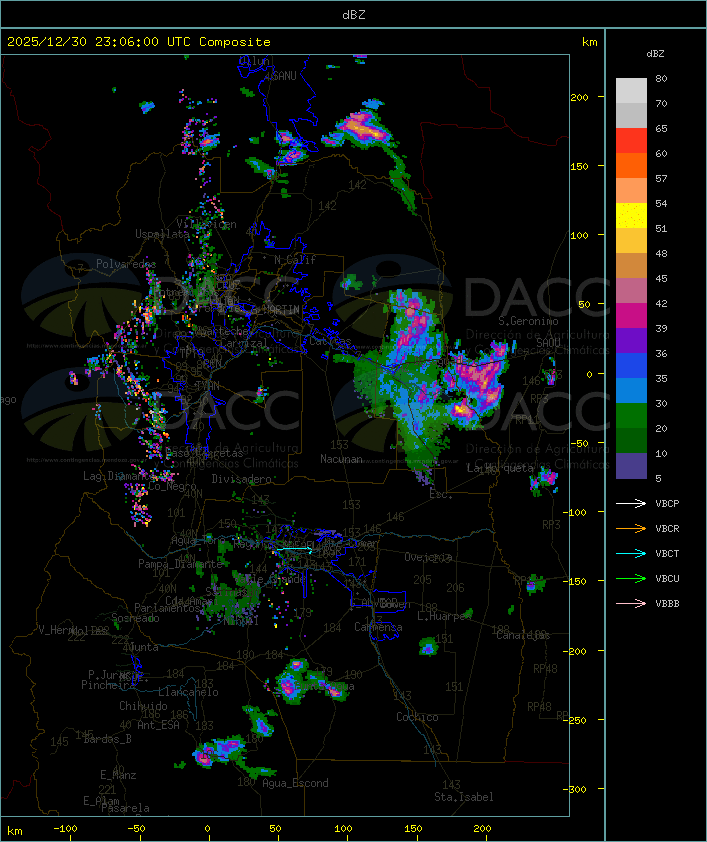Click the tan 45-48 dBZ legend swatch
The image size is (707, 842).
631,266
